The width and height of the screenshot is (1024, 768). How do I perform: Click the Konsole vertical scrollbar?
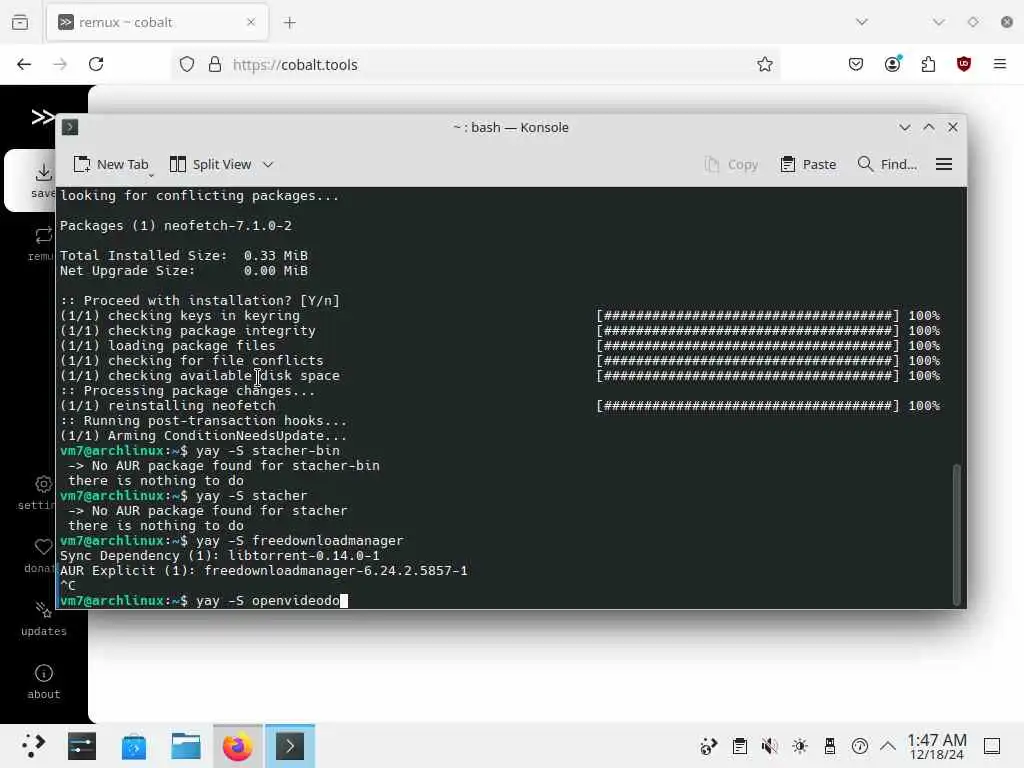[x=957, y=534]
